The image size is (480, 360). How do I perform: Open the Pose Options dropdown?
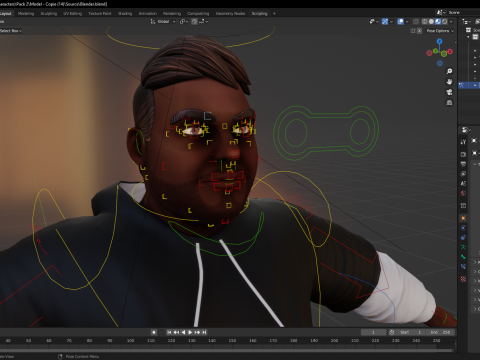coord(440,31)
